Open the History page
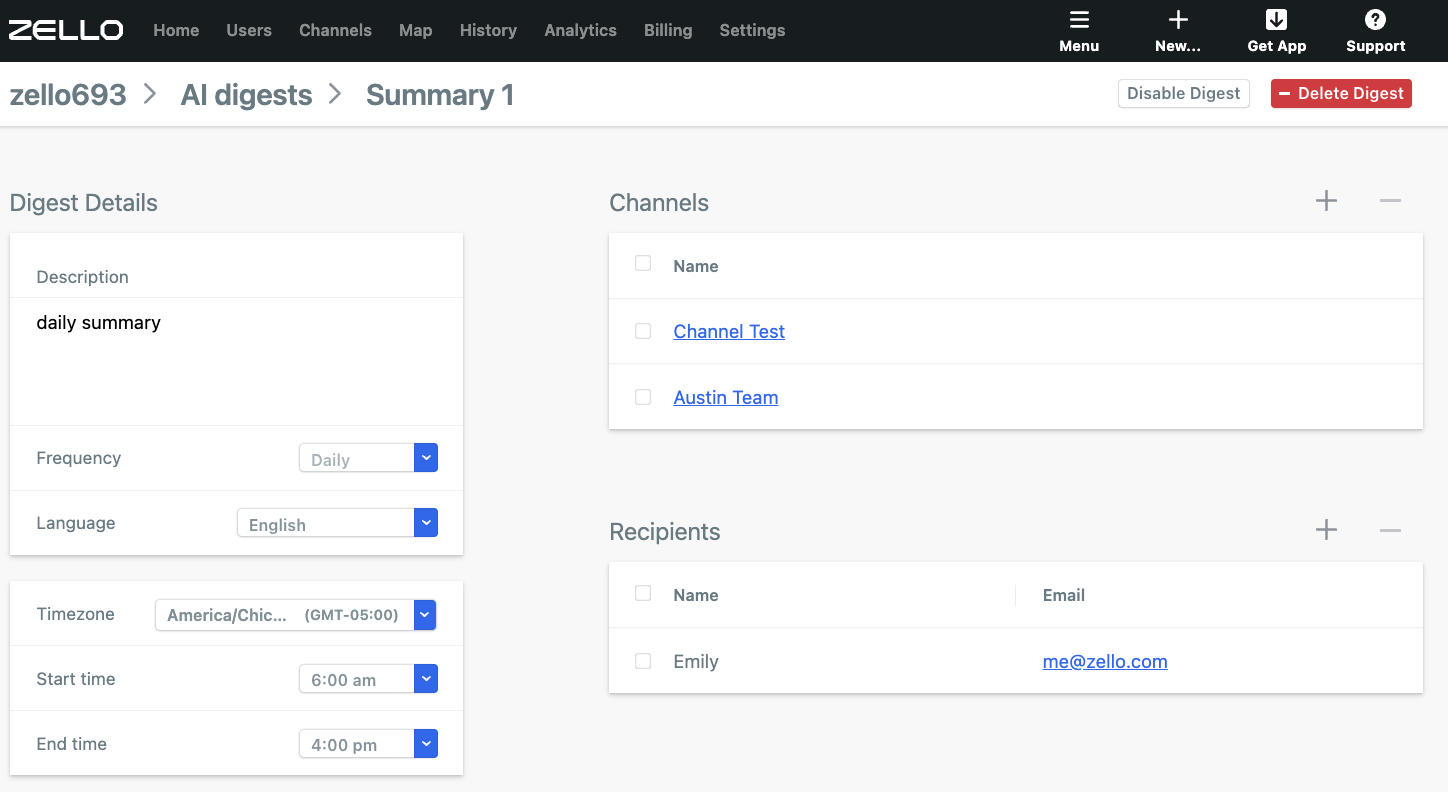The height and width of the screenshot is (792, 1448). pos(488,30)
